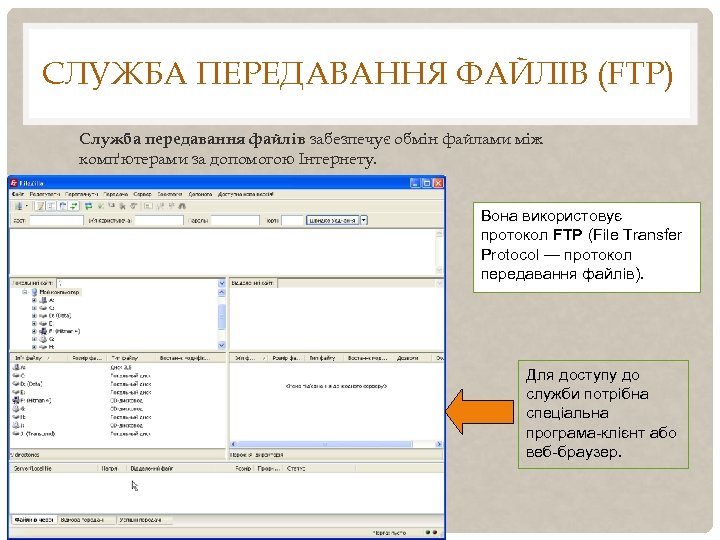Click the Username input field
720x540 pixels.
pyautogui.click(x=158, y=220)
